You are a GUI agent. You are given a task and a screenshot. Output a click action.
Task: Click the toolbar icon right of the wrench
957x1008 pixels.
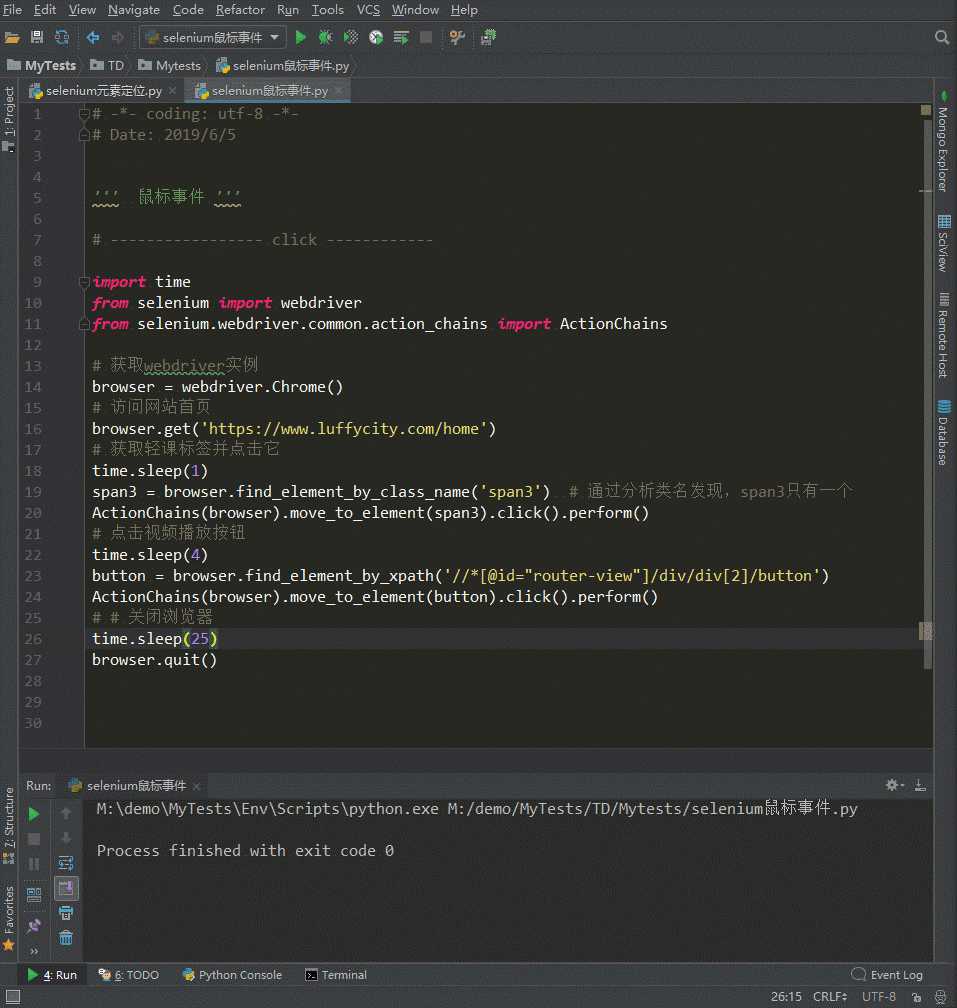pyautogui.click(x=488, y=37)
